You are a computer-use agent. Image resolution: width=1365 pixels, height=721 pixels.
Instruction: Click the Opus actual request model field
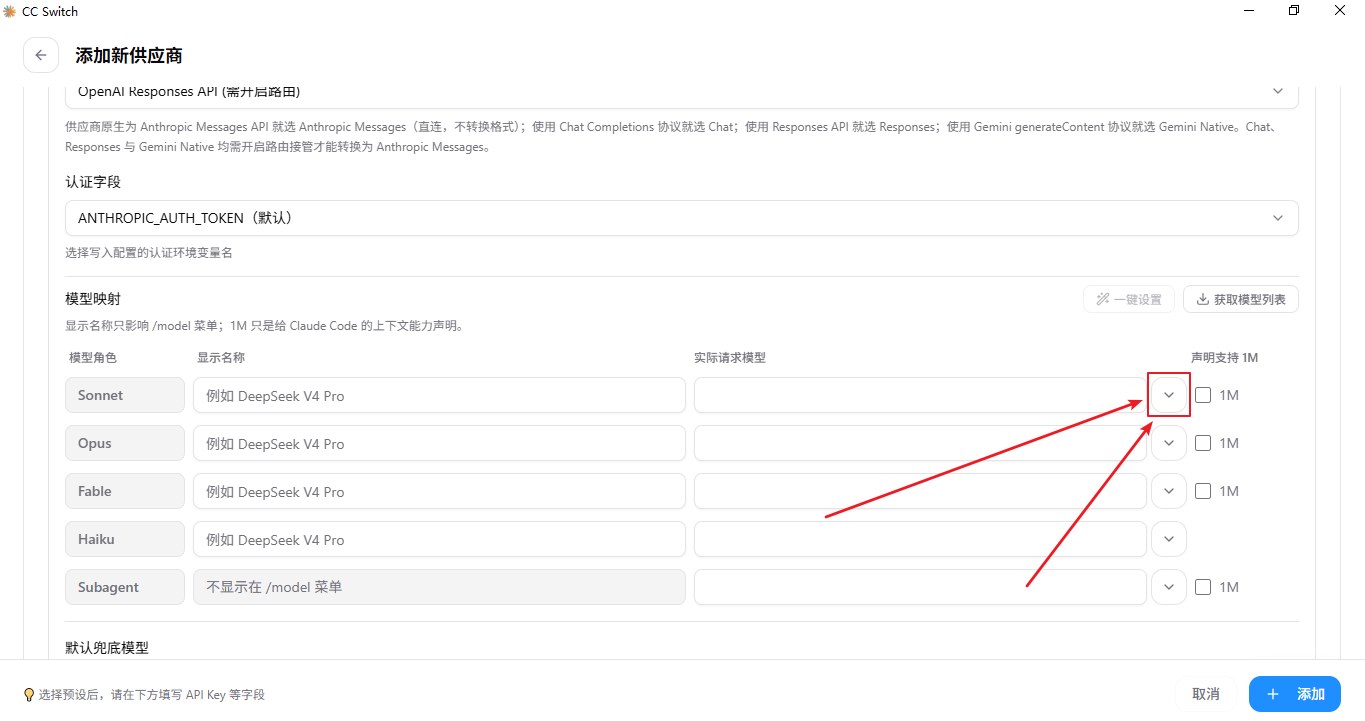click(x=920, y=443)
